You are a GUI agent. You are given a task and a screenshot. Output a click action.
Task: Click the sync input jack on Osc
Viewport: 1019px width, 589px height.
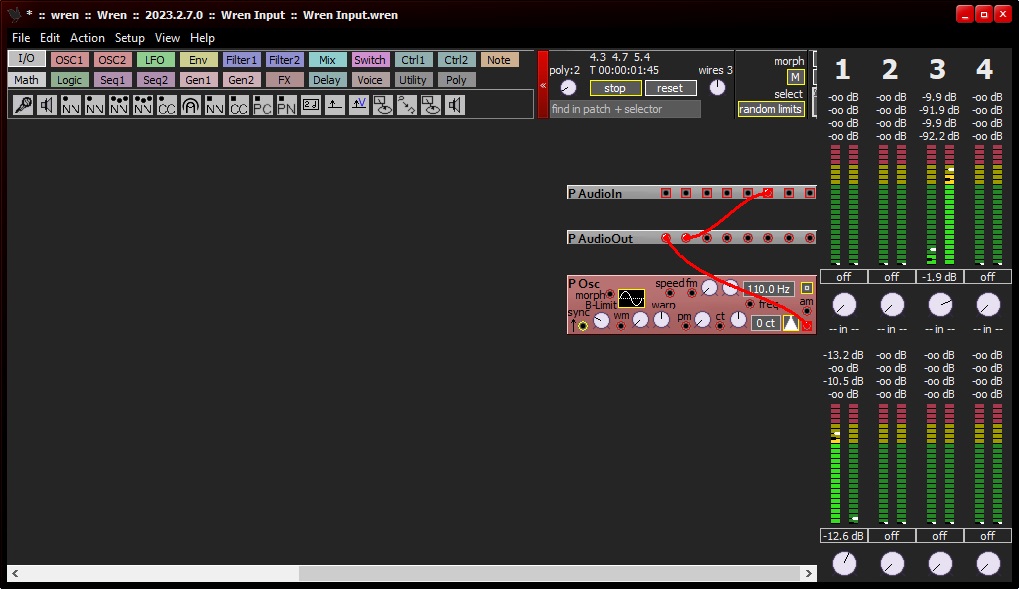click(583, 326)
